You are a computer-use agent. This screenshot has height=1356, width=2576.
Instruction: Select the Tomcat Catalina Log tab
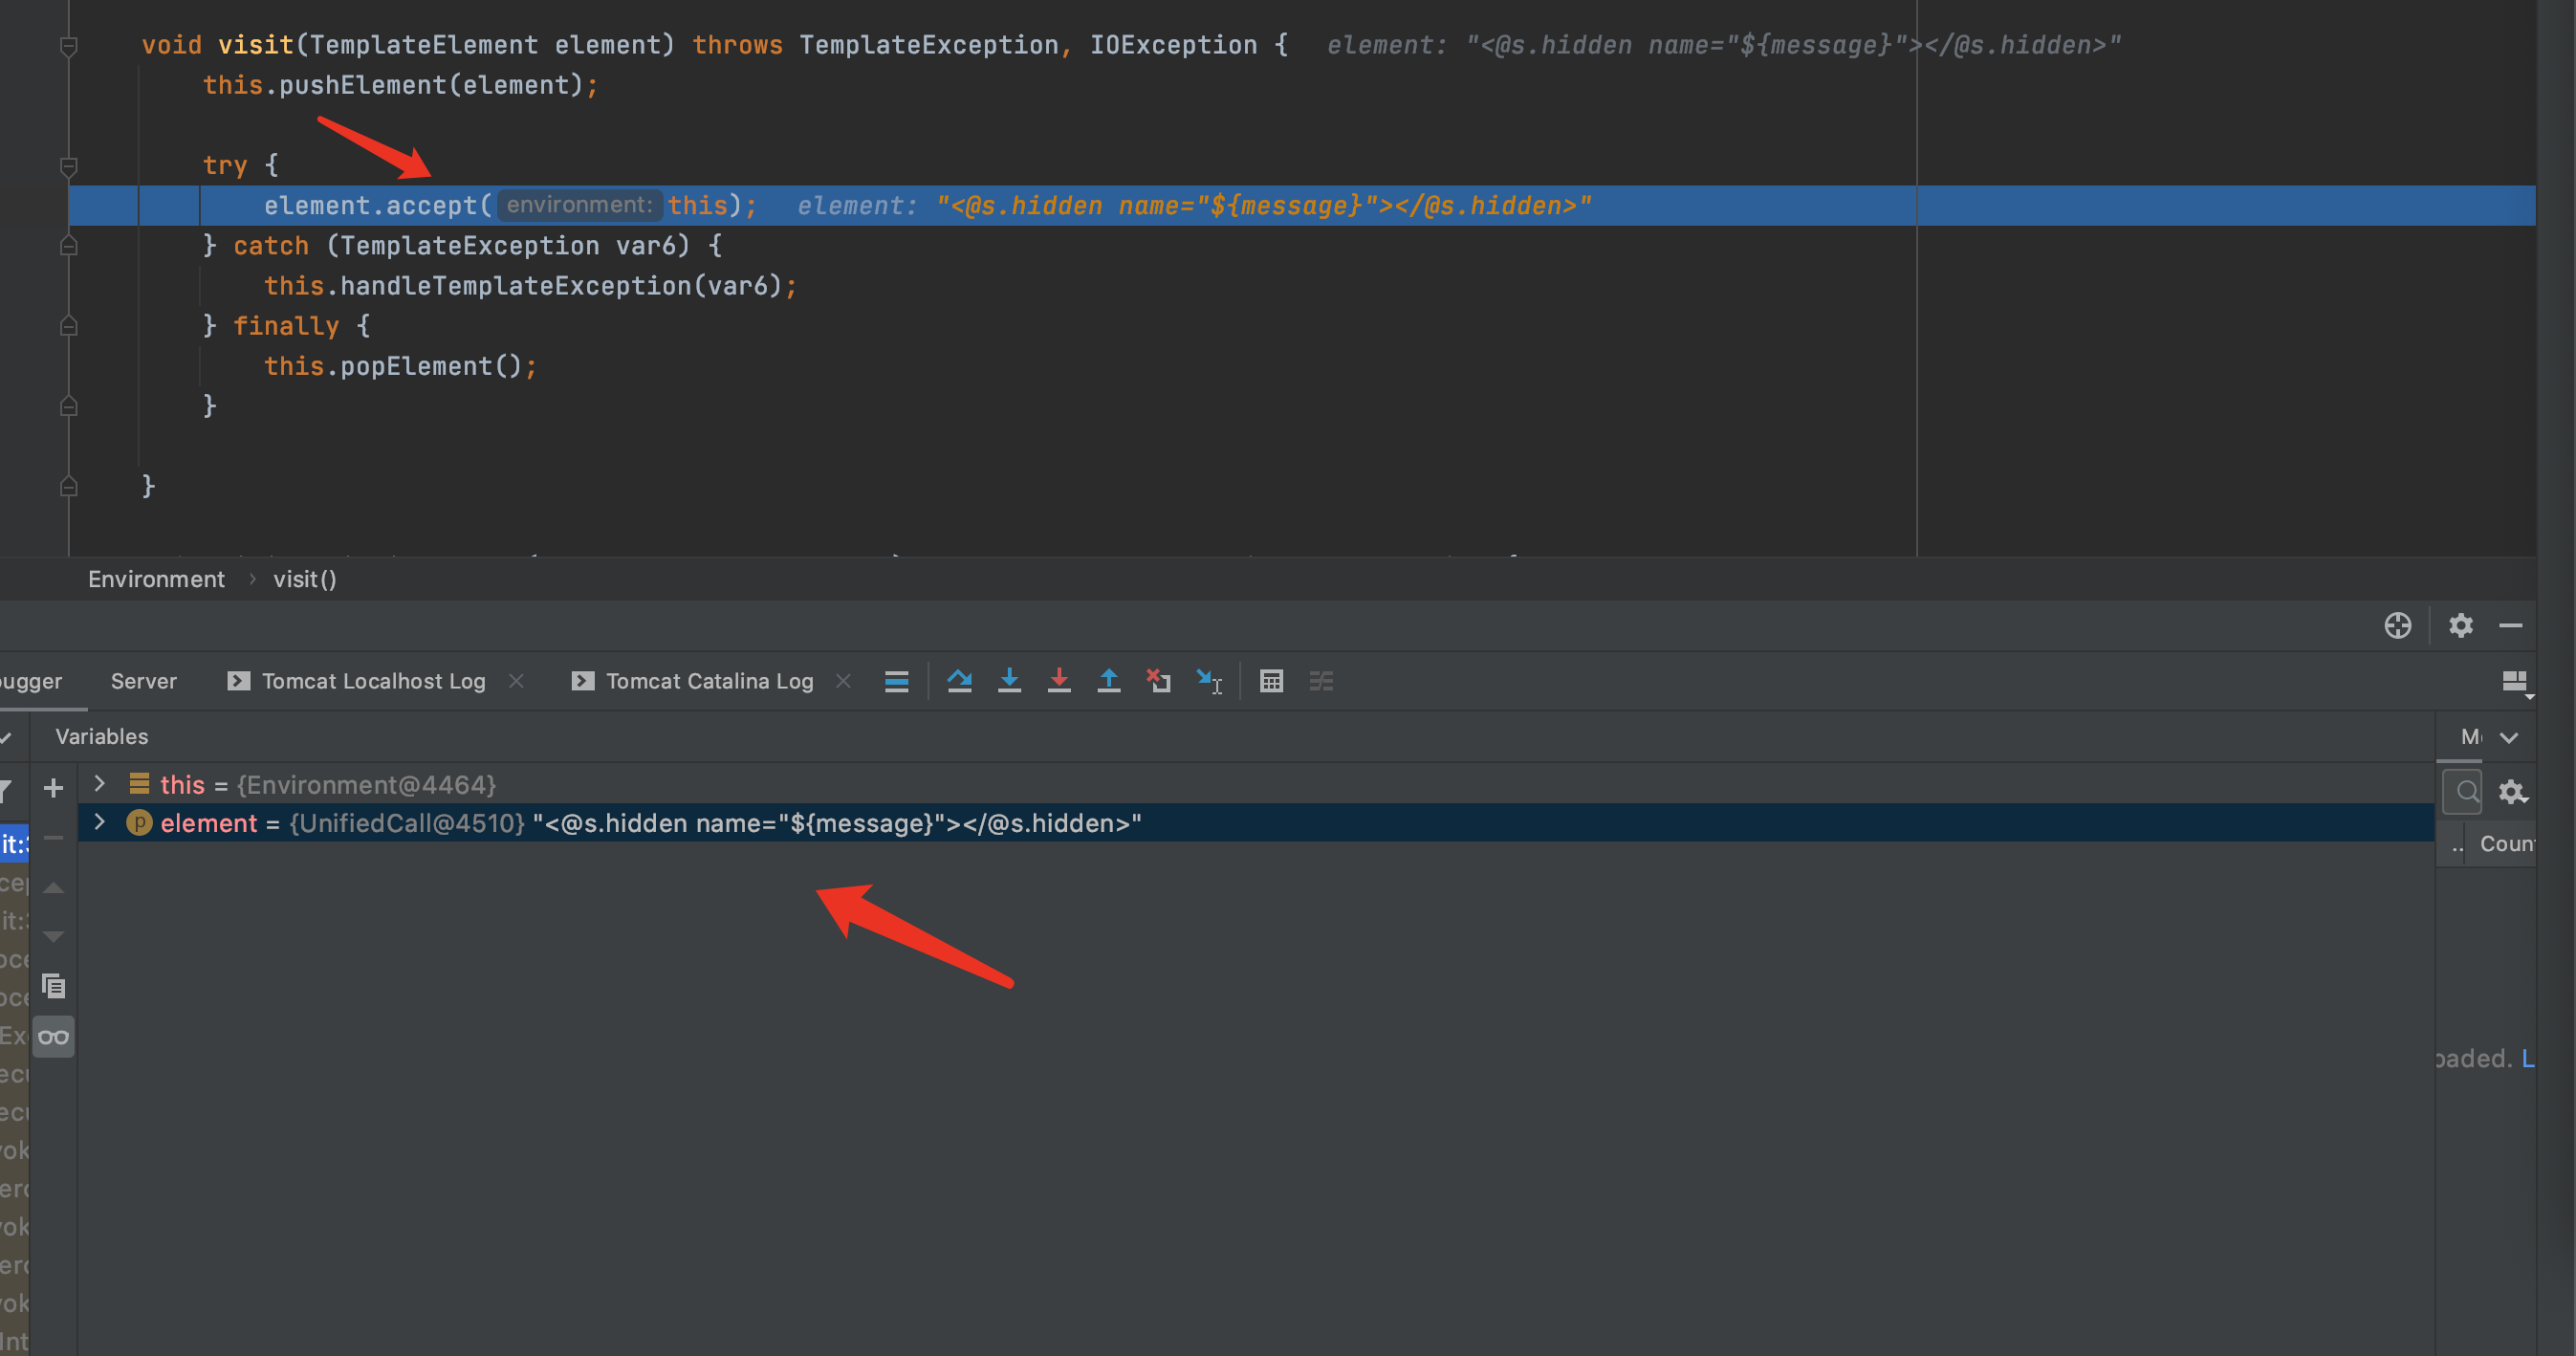pos(709,680)
